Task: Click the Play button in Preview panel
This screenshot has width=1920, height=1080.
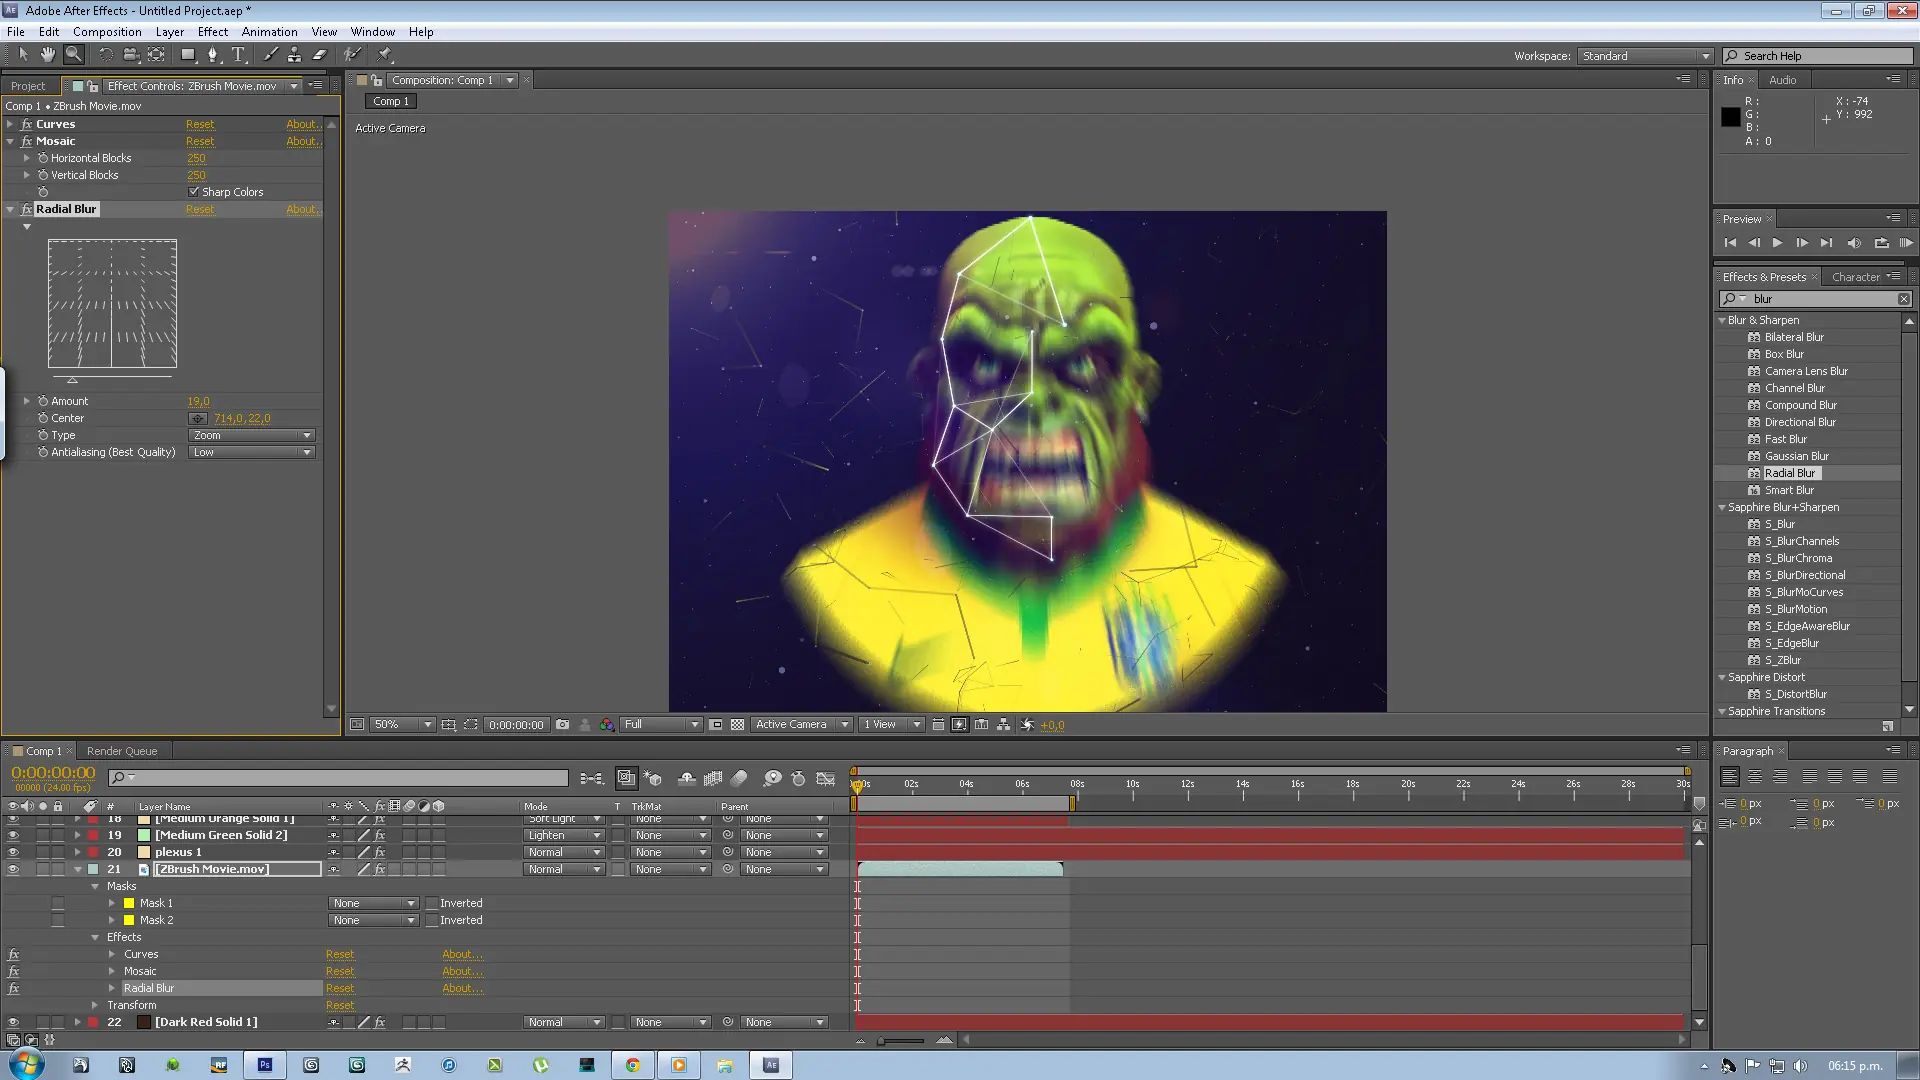Action: 1777,243
